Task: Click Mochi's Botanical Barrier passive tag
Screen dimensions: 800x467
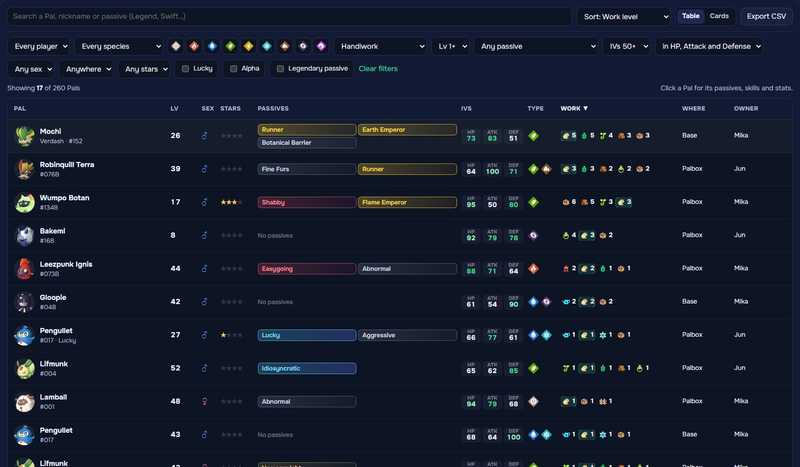Action: tap(307, 143)
